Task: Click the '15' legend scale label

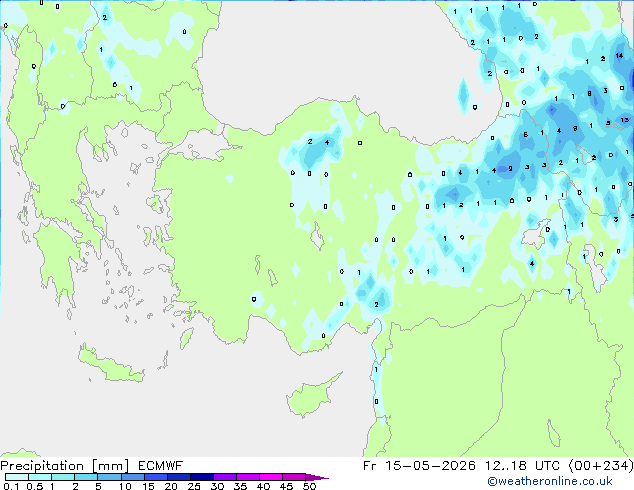Action: pyautogui.click(x=148, y=486)
